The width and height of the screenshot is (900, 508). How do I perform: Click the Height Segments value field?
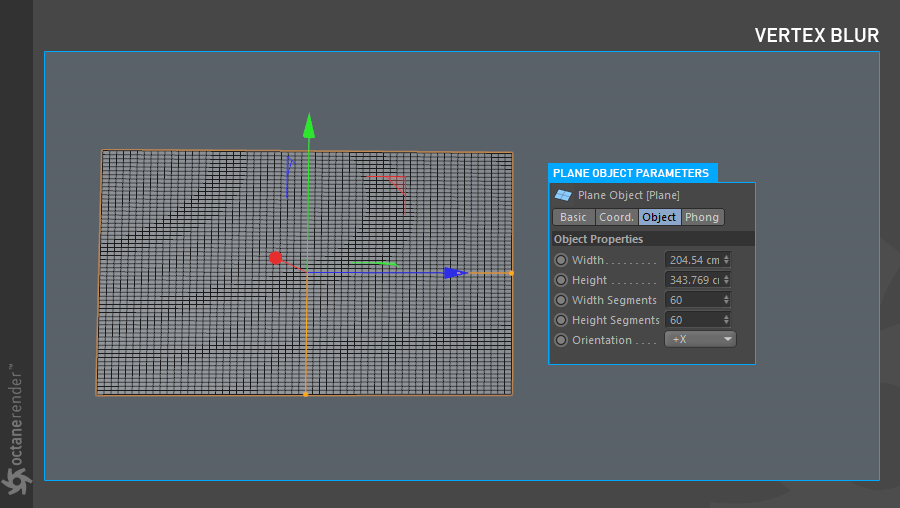pos(693,320)
